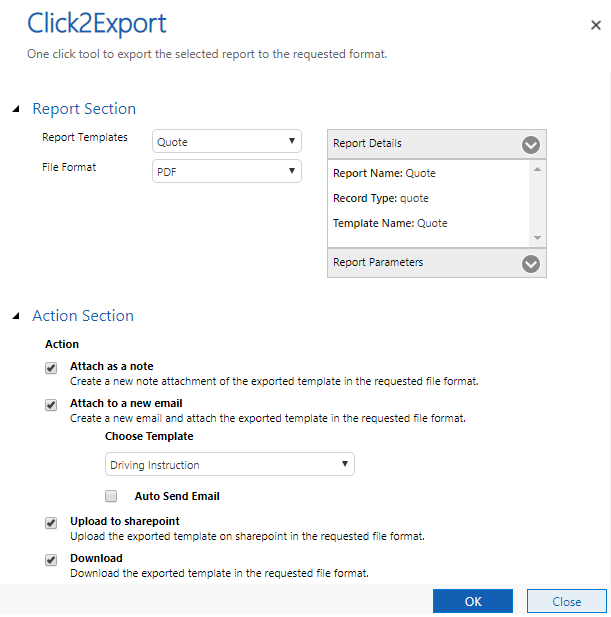Click the report details scrollbar up arrow
The width and height of the screenshot is (611, 617).
click(537, 169)
